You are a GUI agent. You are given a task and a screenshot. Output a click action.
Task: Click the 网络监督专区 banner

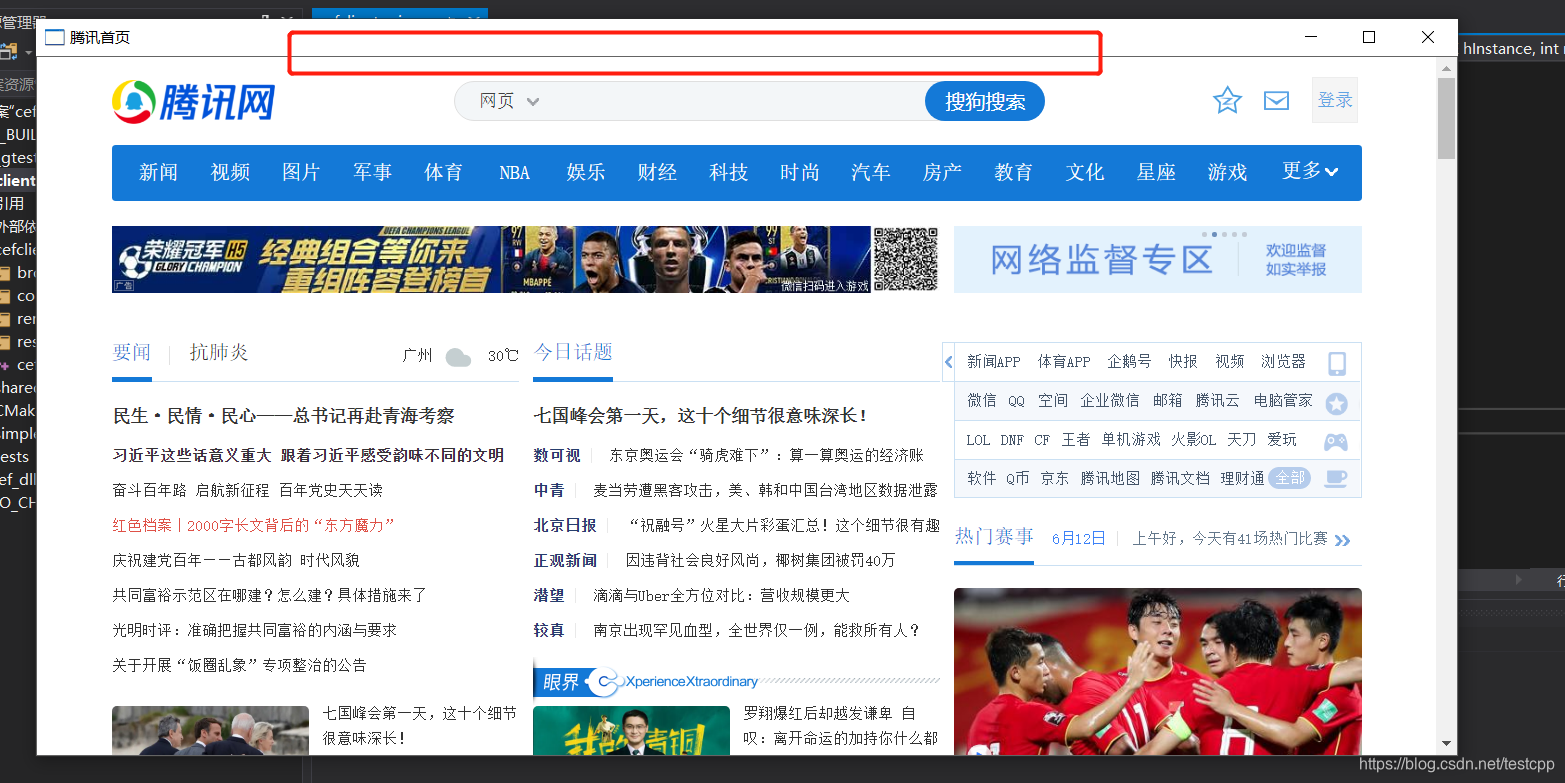1157,259
